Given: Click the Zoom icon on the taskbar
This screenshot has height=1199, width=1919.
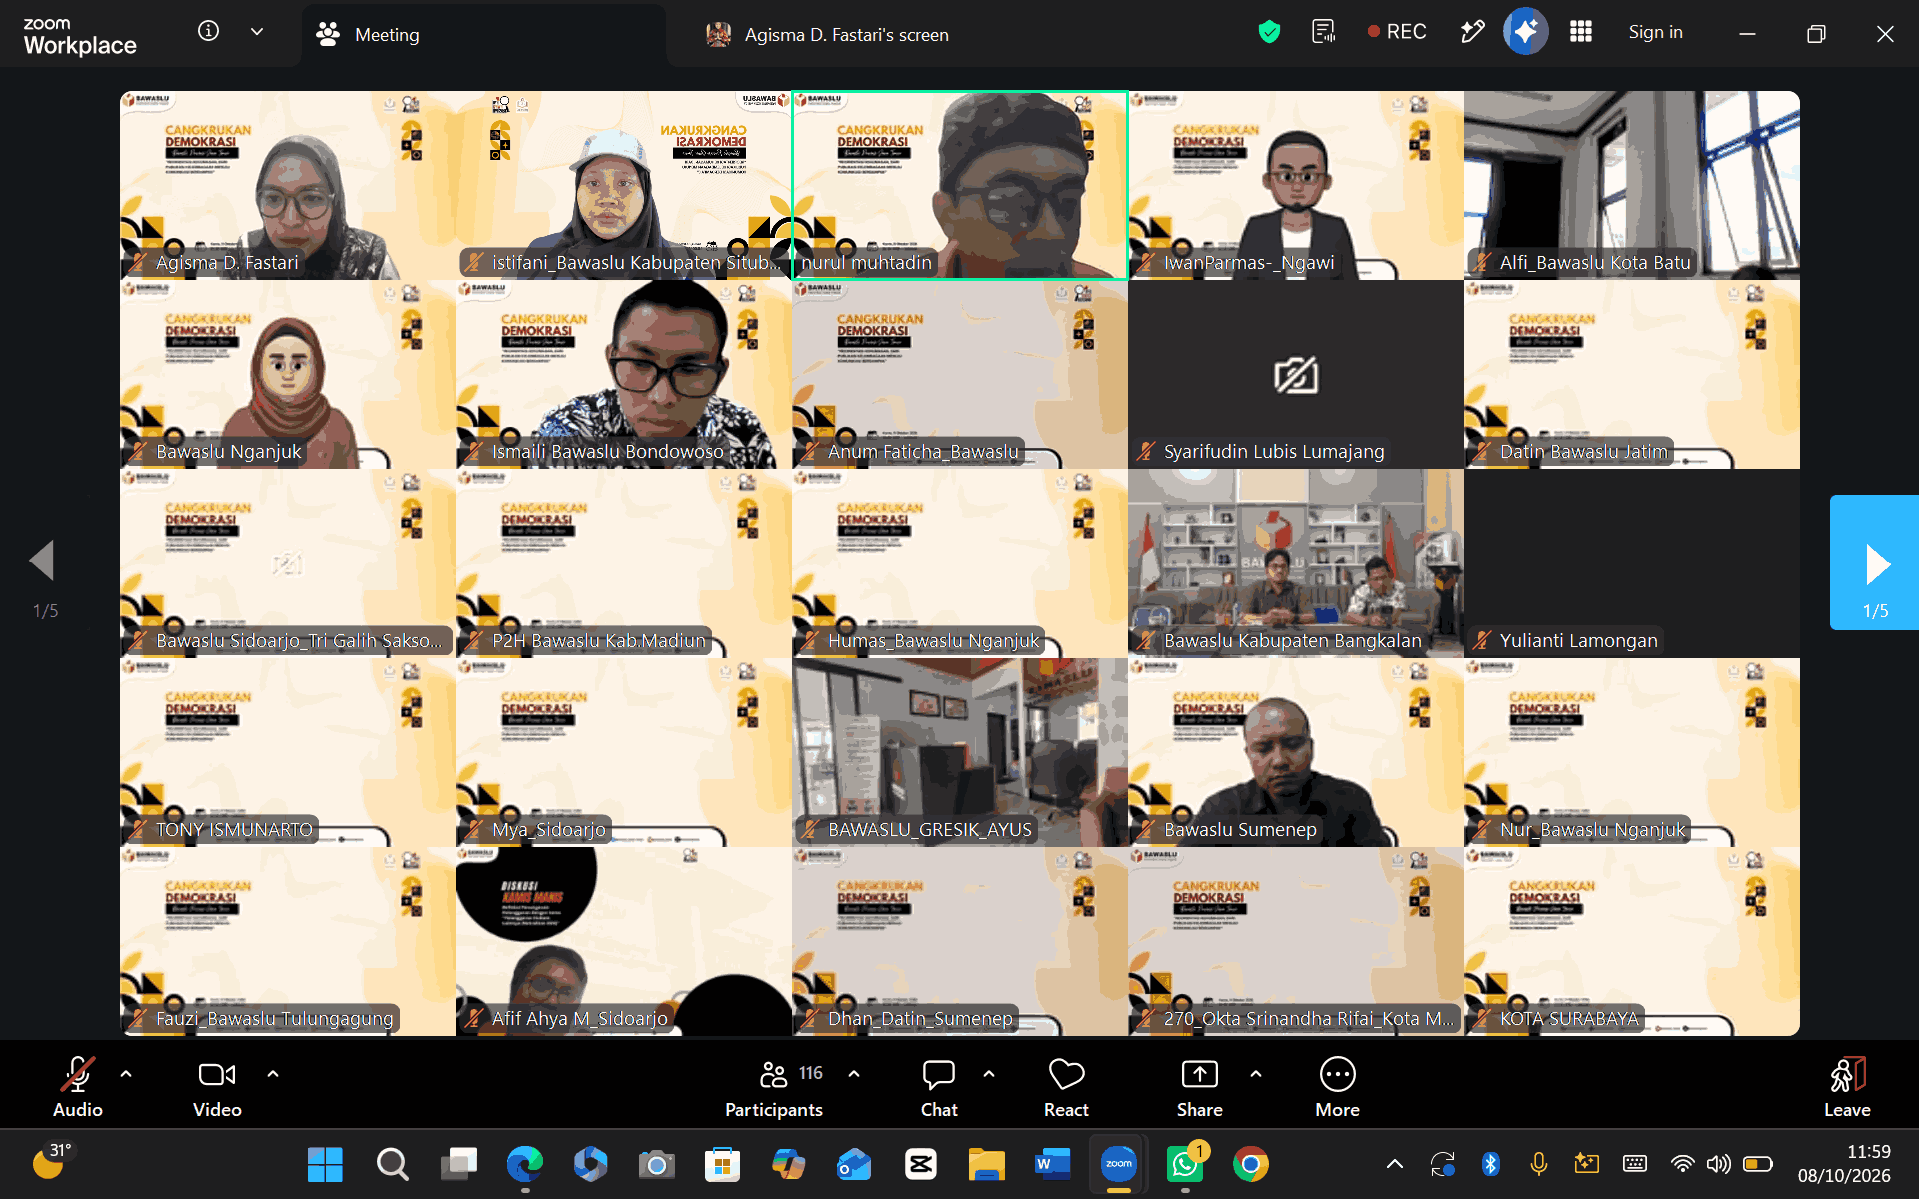Looking at the screenshot, I should point(1119,1164).
